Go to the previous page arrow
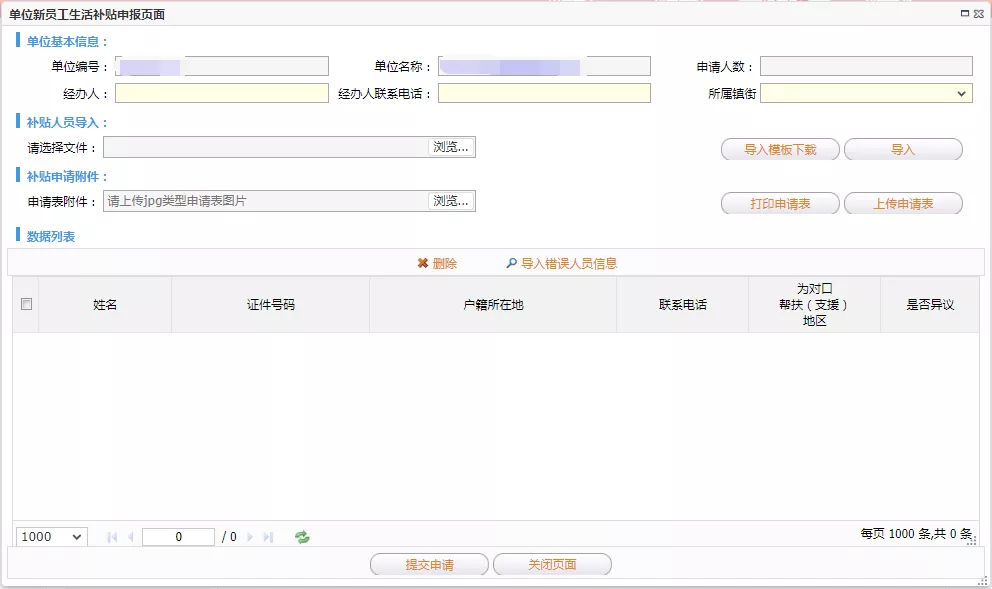992x589 pixels. point(131,537)
